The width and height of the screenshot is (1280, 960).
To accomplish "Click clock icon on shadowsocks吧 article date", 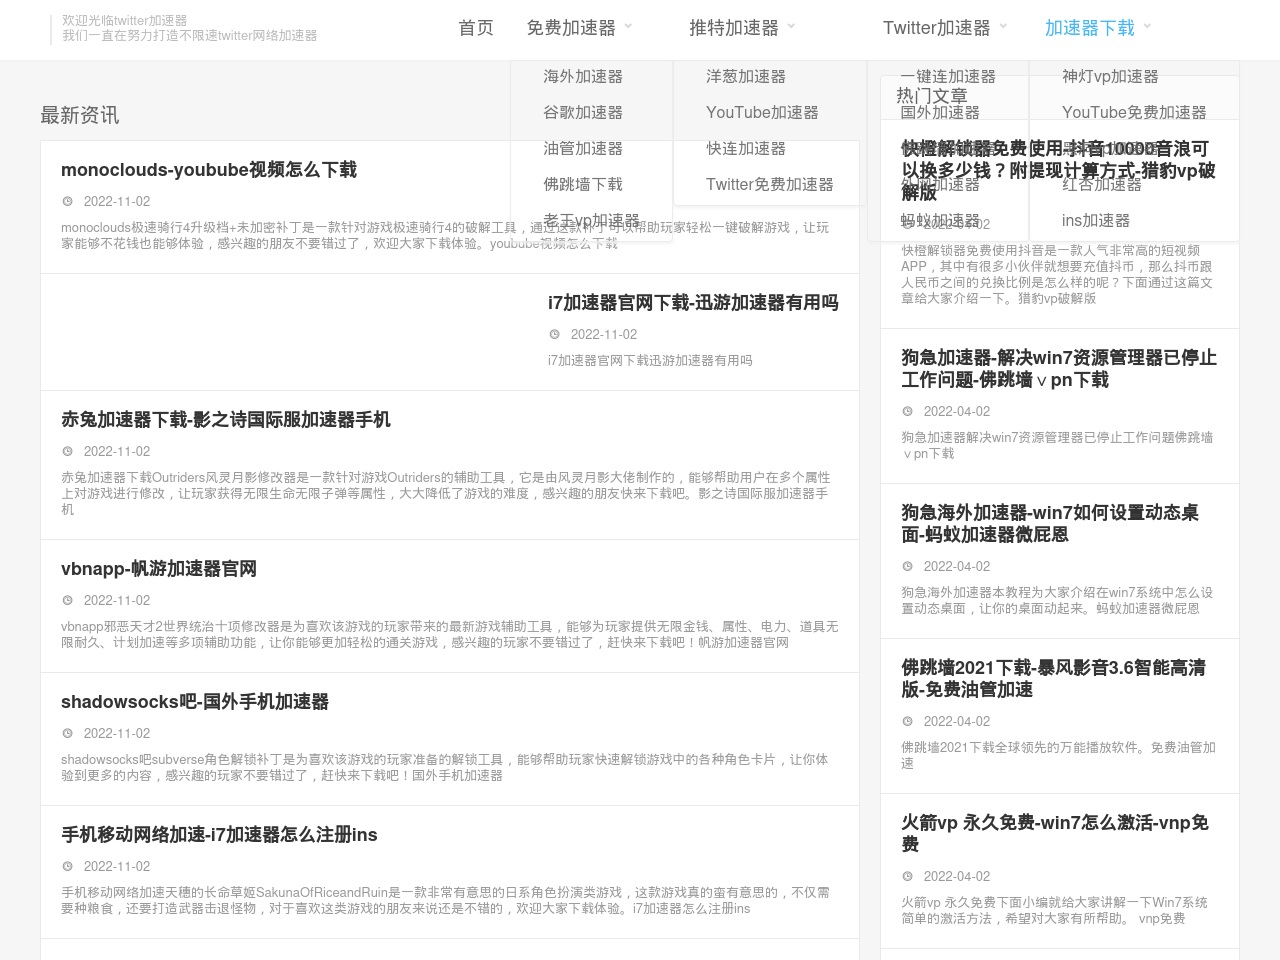I will (x=68, y=733).
